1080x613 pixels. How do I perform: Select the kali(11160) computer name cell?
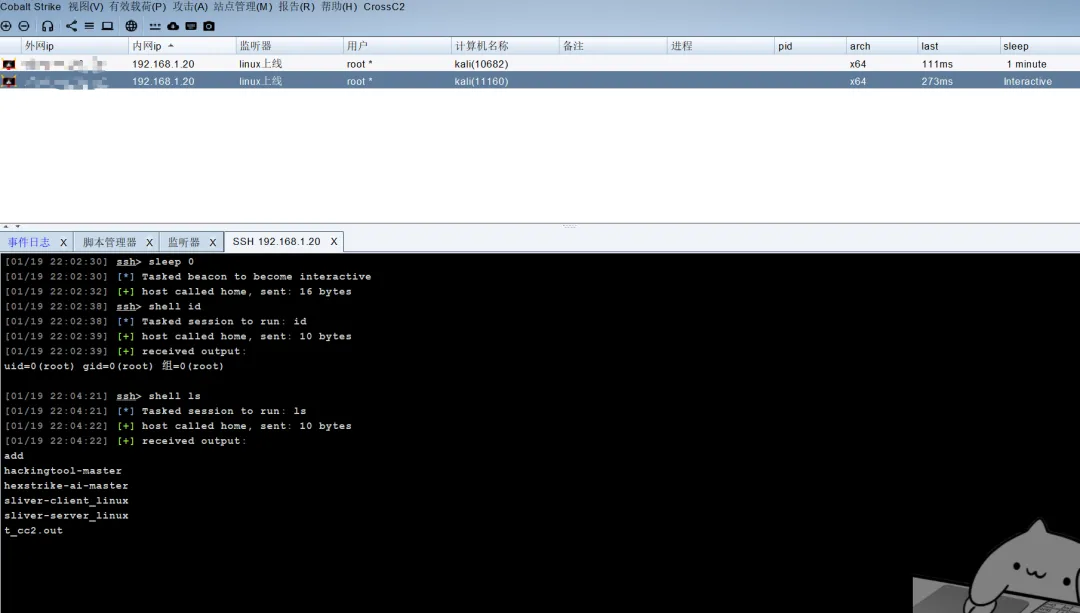[481, 81]
